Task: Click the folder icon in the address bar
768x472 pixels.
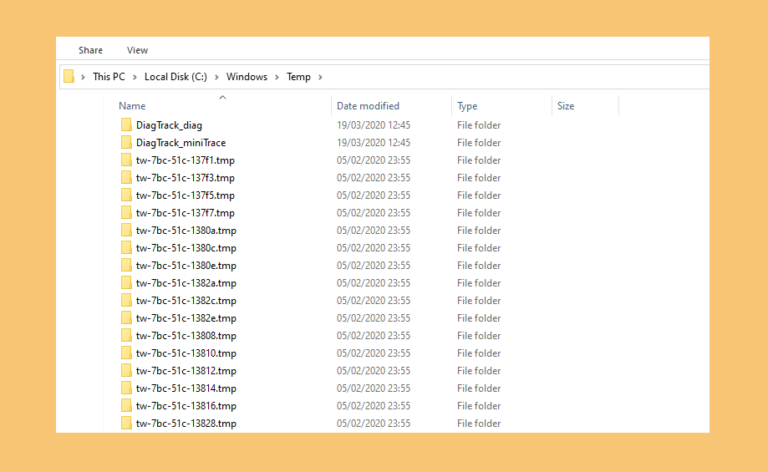Action: tap(69, 76)
